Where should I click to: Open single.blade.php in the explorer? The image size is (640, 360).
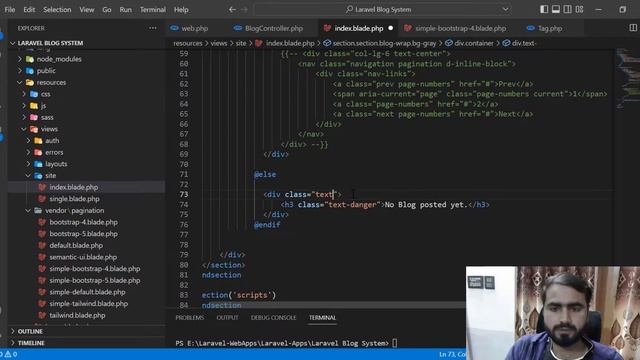pyautogui.click(x=74, y=199)
